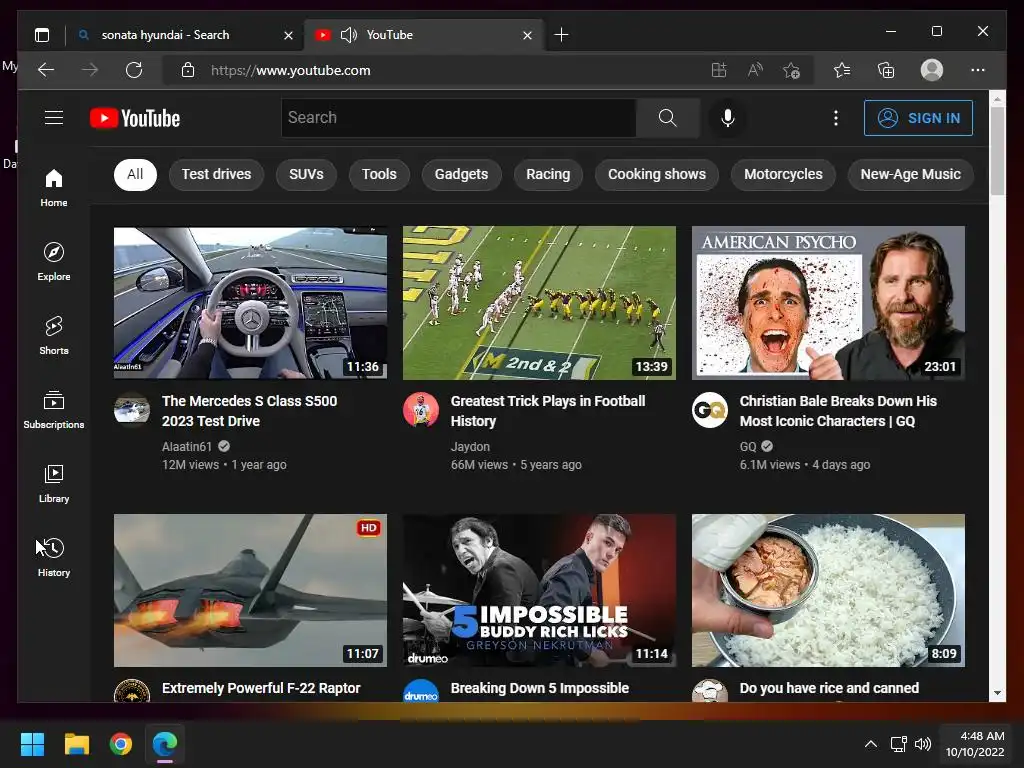View site information lock icon

click(187, 70)
